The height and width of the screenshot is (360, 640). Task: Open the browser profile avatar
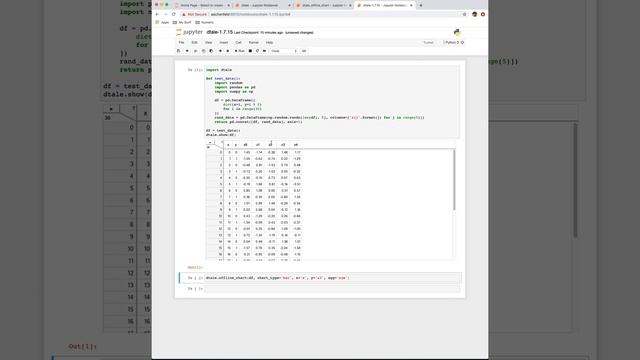[x=474, y=14]
